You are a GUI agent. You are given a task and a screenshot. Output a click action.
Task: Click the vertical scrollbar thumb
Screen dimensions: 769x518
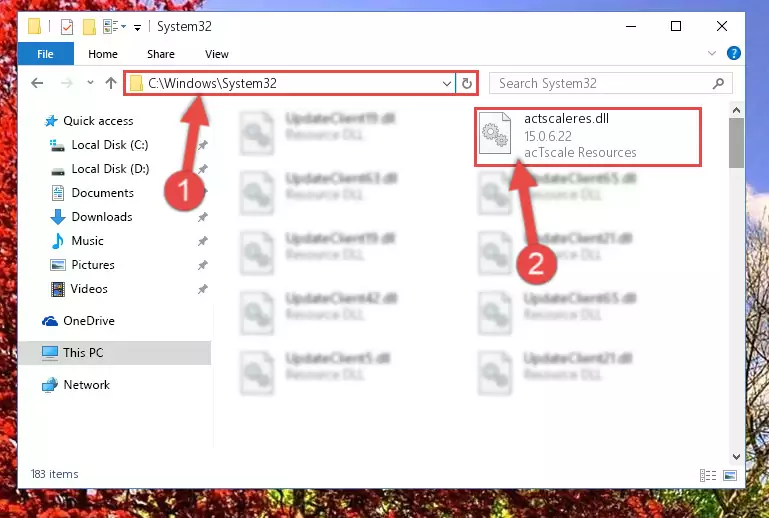pos(736,143)
